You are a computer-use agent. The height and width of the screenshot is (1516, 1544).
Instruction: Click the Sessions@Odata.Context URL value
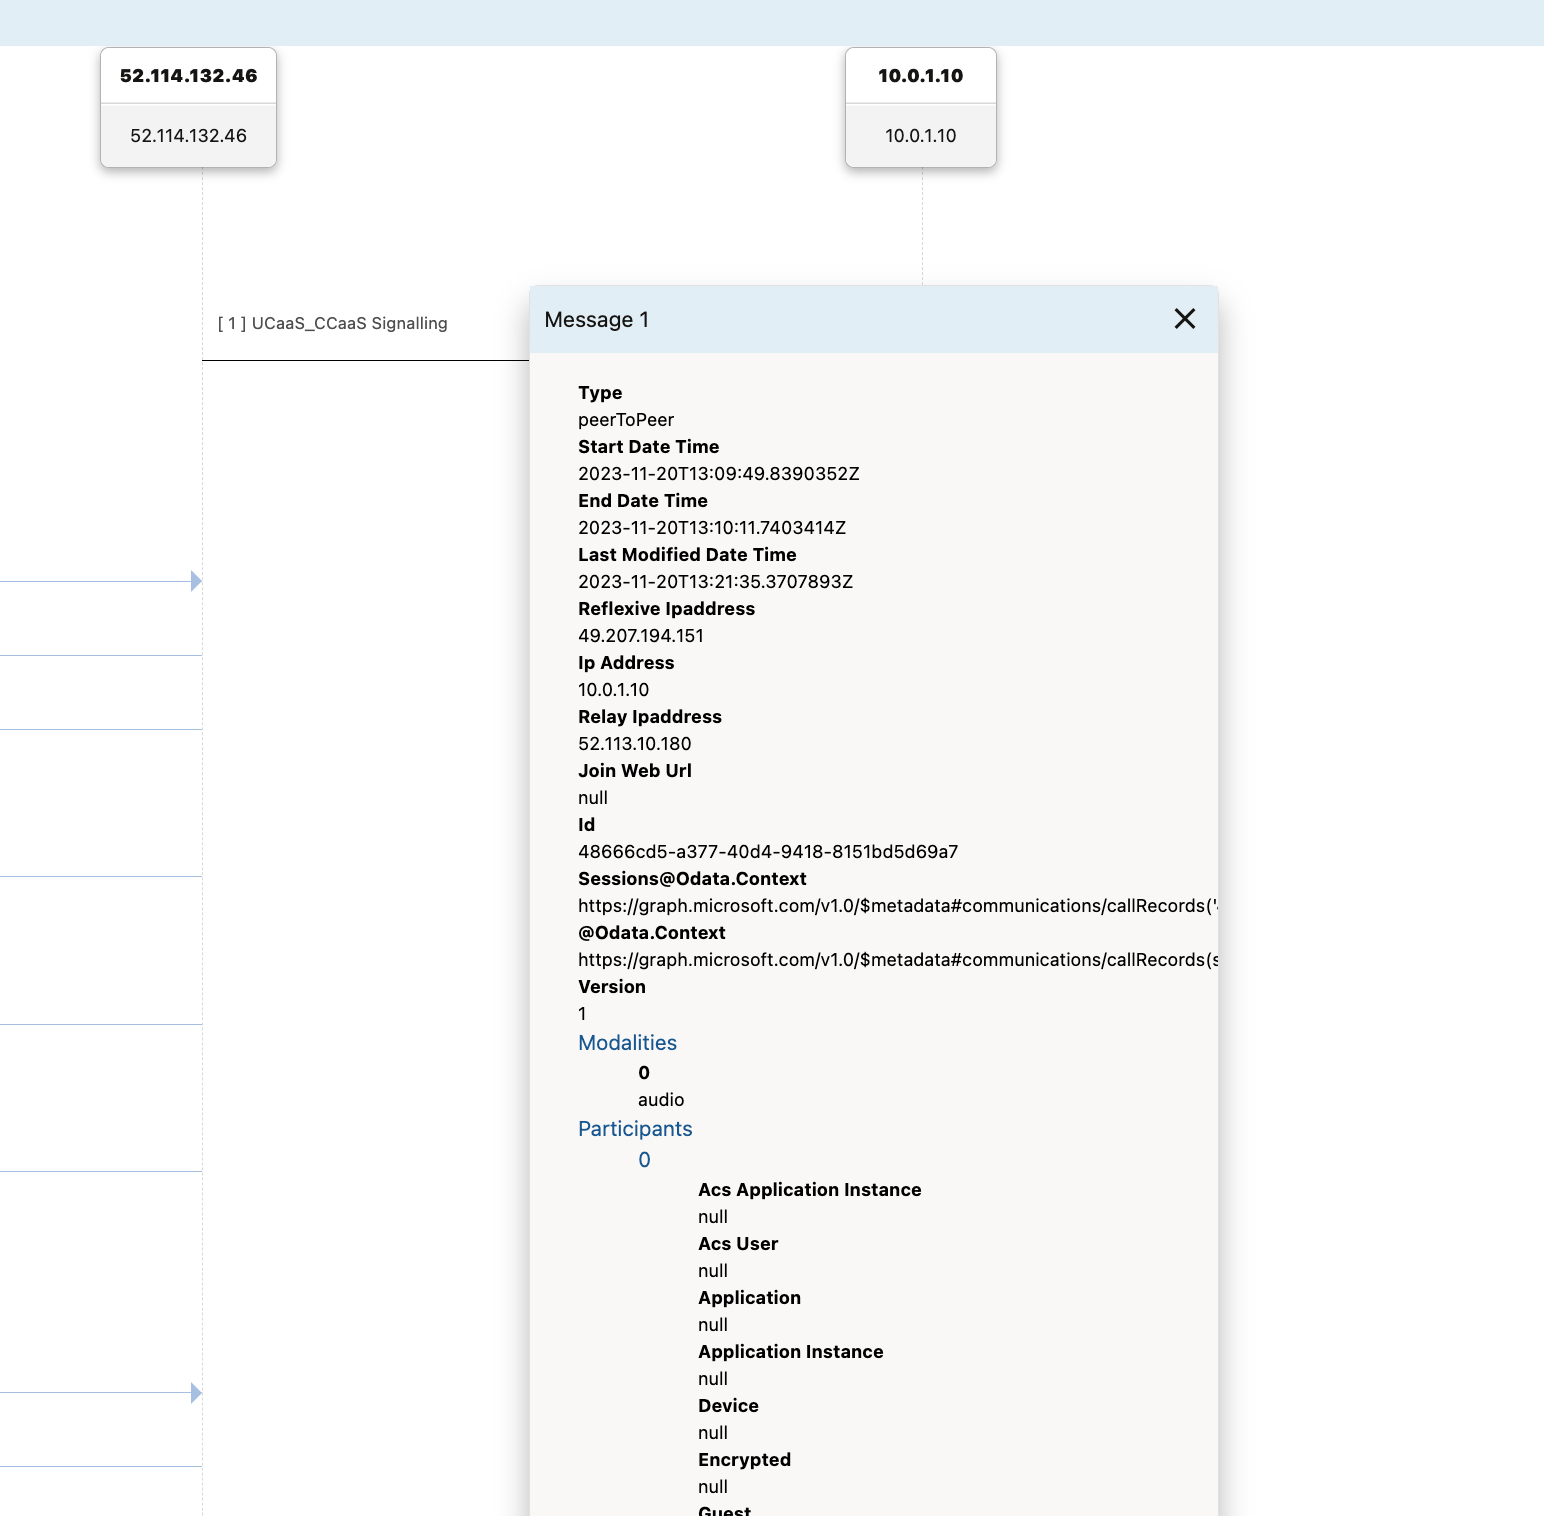[x=897, y=906]
